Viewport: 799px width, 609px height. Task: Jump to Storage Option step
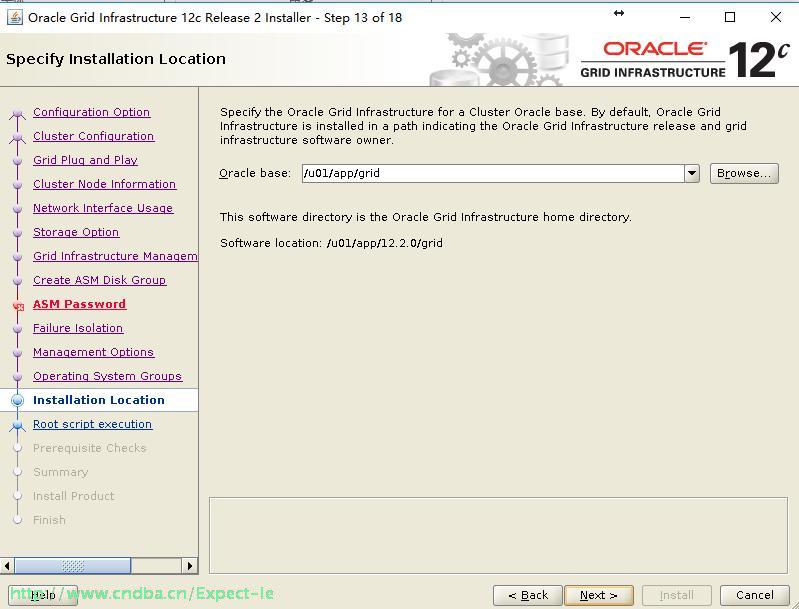[76, 232]
